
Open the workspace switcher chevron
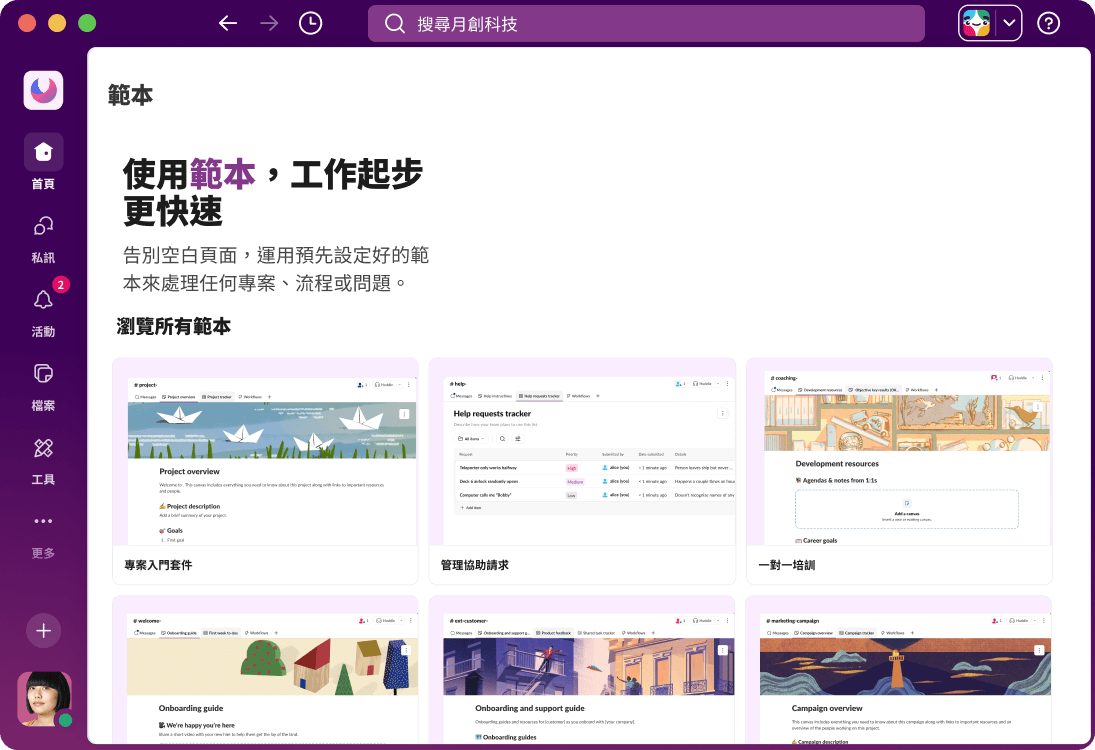1008,22
